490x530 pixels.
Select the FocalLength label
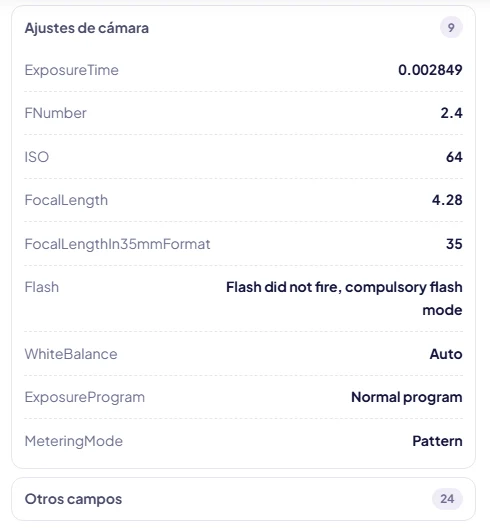[x=66, y=200]
